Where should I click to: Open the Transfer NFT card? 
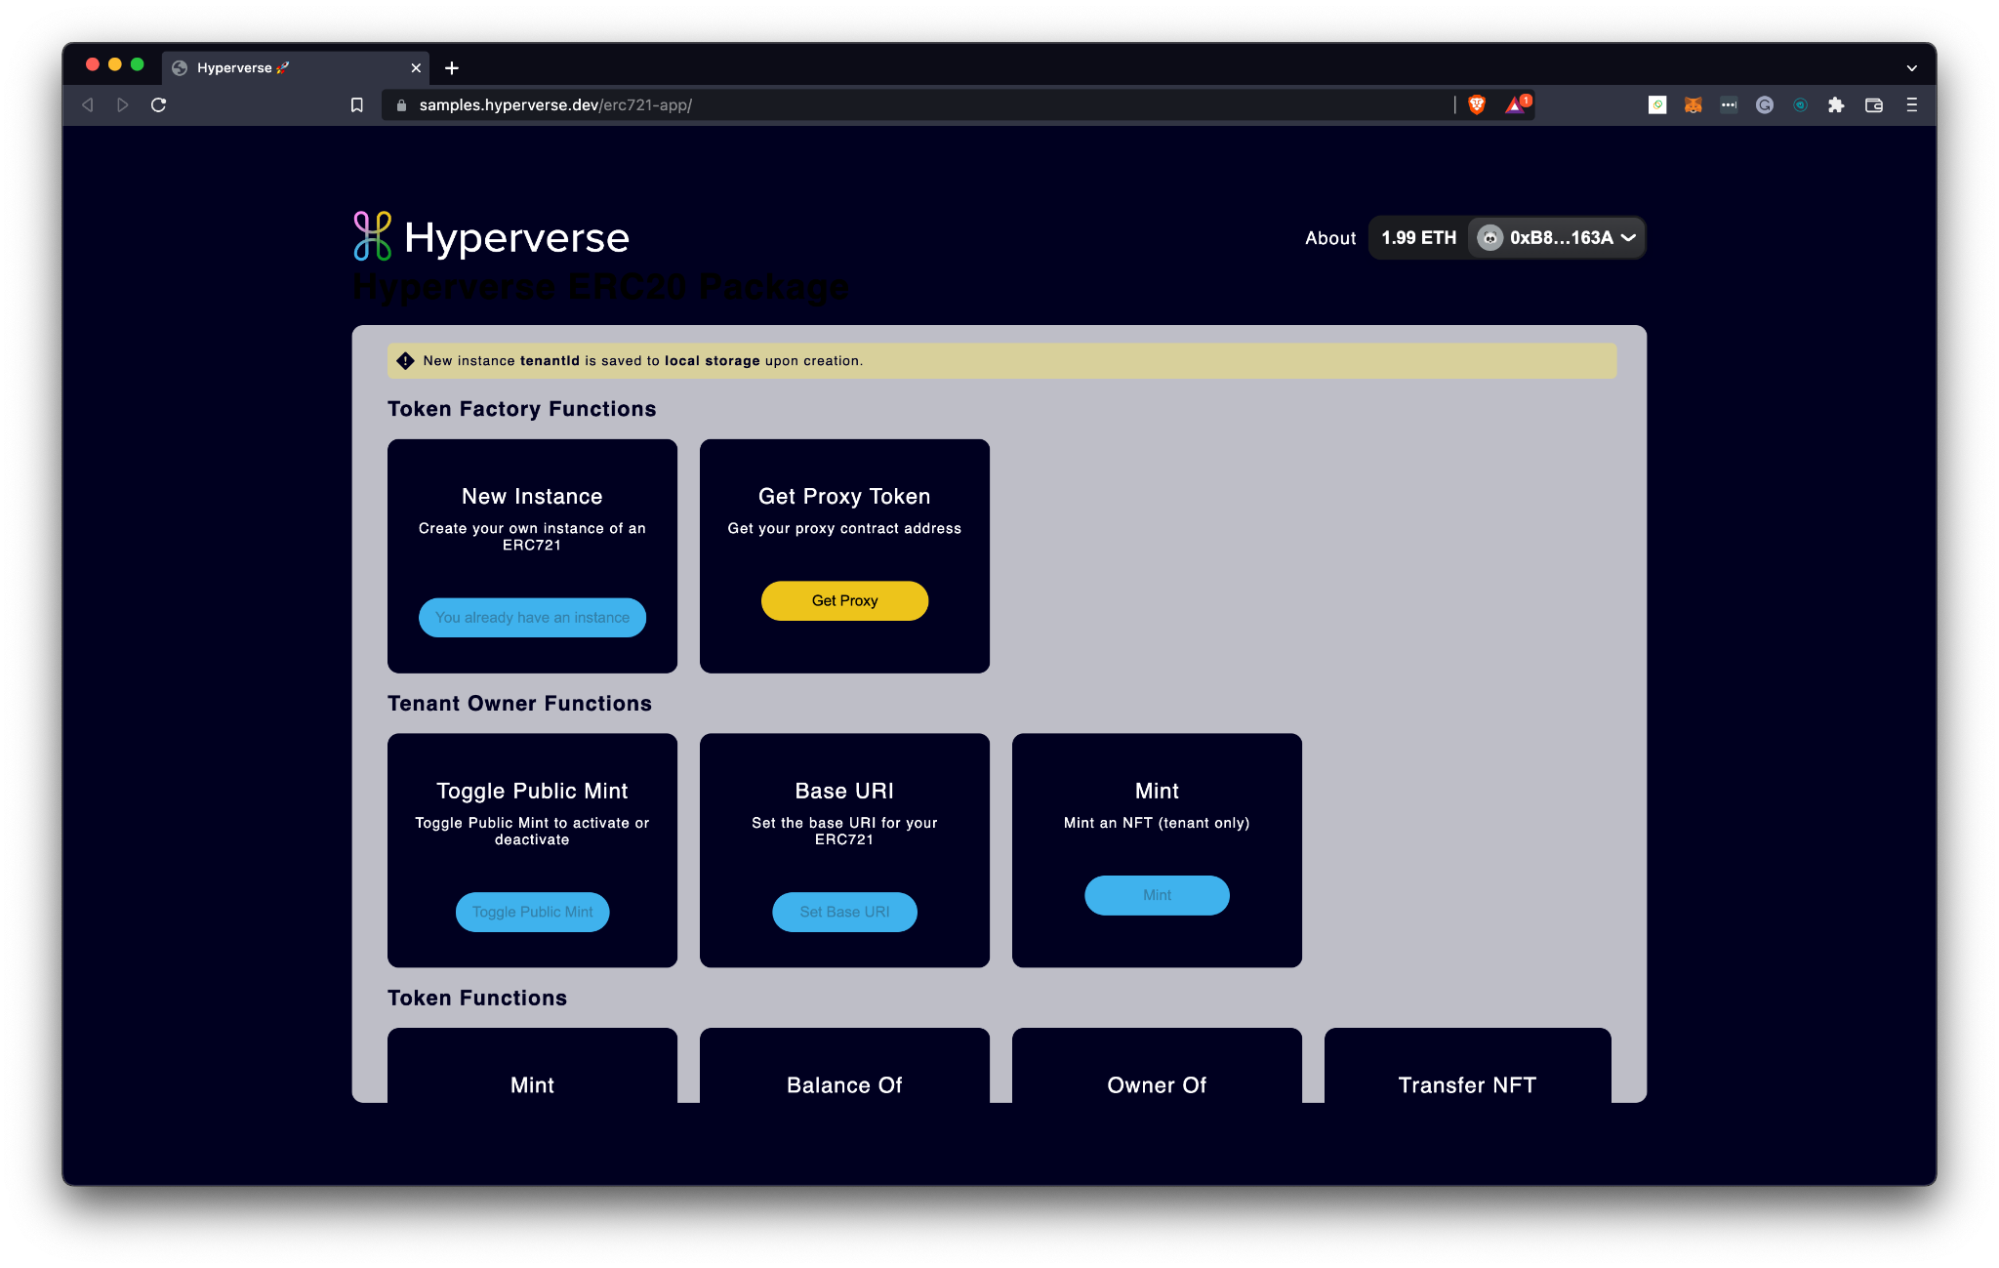tap(1467, 1066)
